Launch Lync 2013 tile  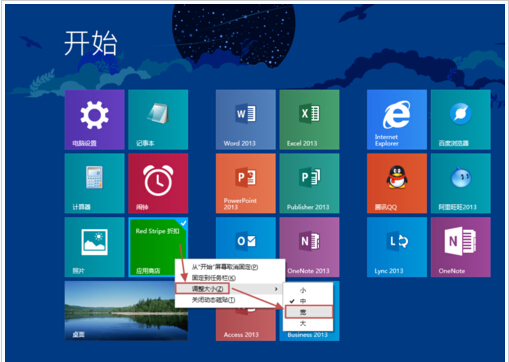[397, 247]
